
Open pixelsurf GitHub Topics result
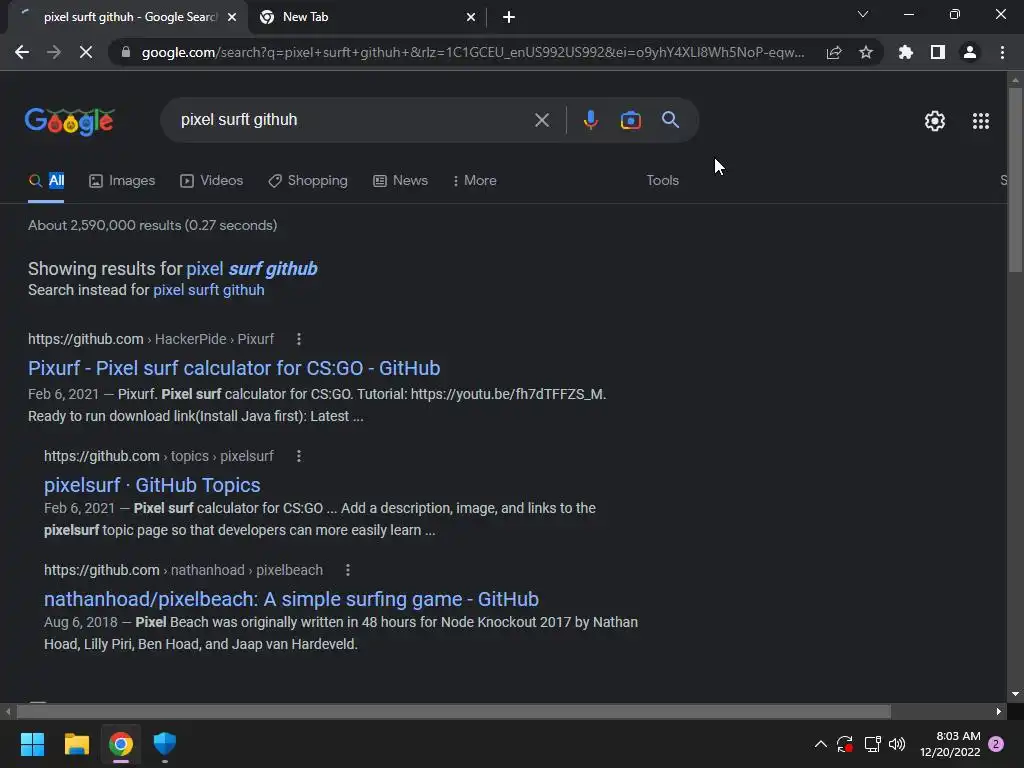click(152, 485)
